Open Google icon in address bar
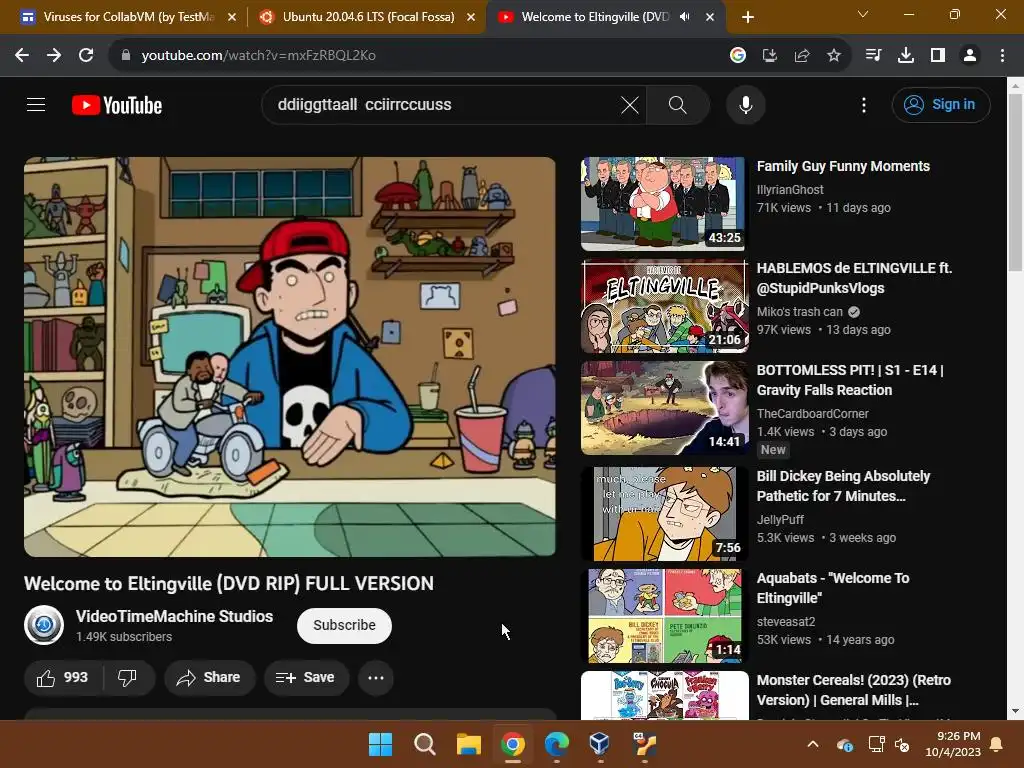1024x768 pixels. 738,56
